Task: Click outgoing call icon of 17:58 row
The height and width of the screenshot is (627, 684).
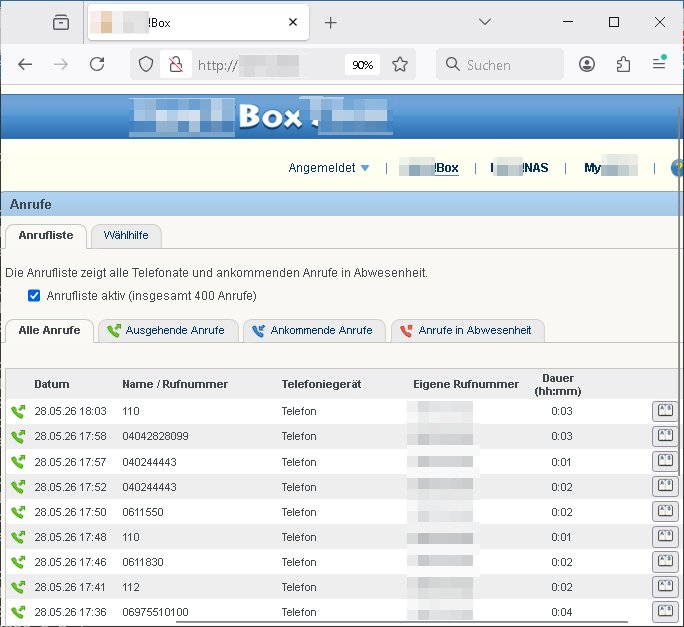Action: [18, 436]
